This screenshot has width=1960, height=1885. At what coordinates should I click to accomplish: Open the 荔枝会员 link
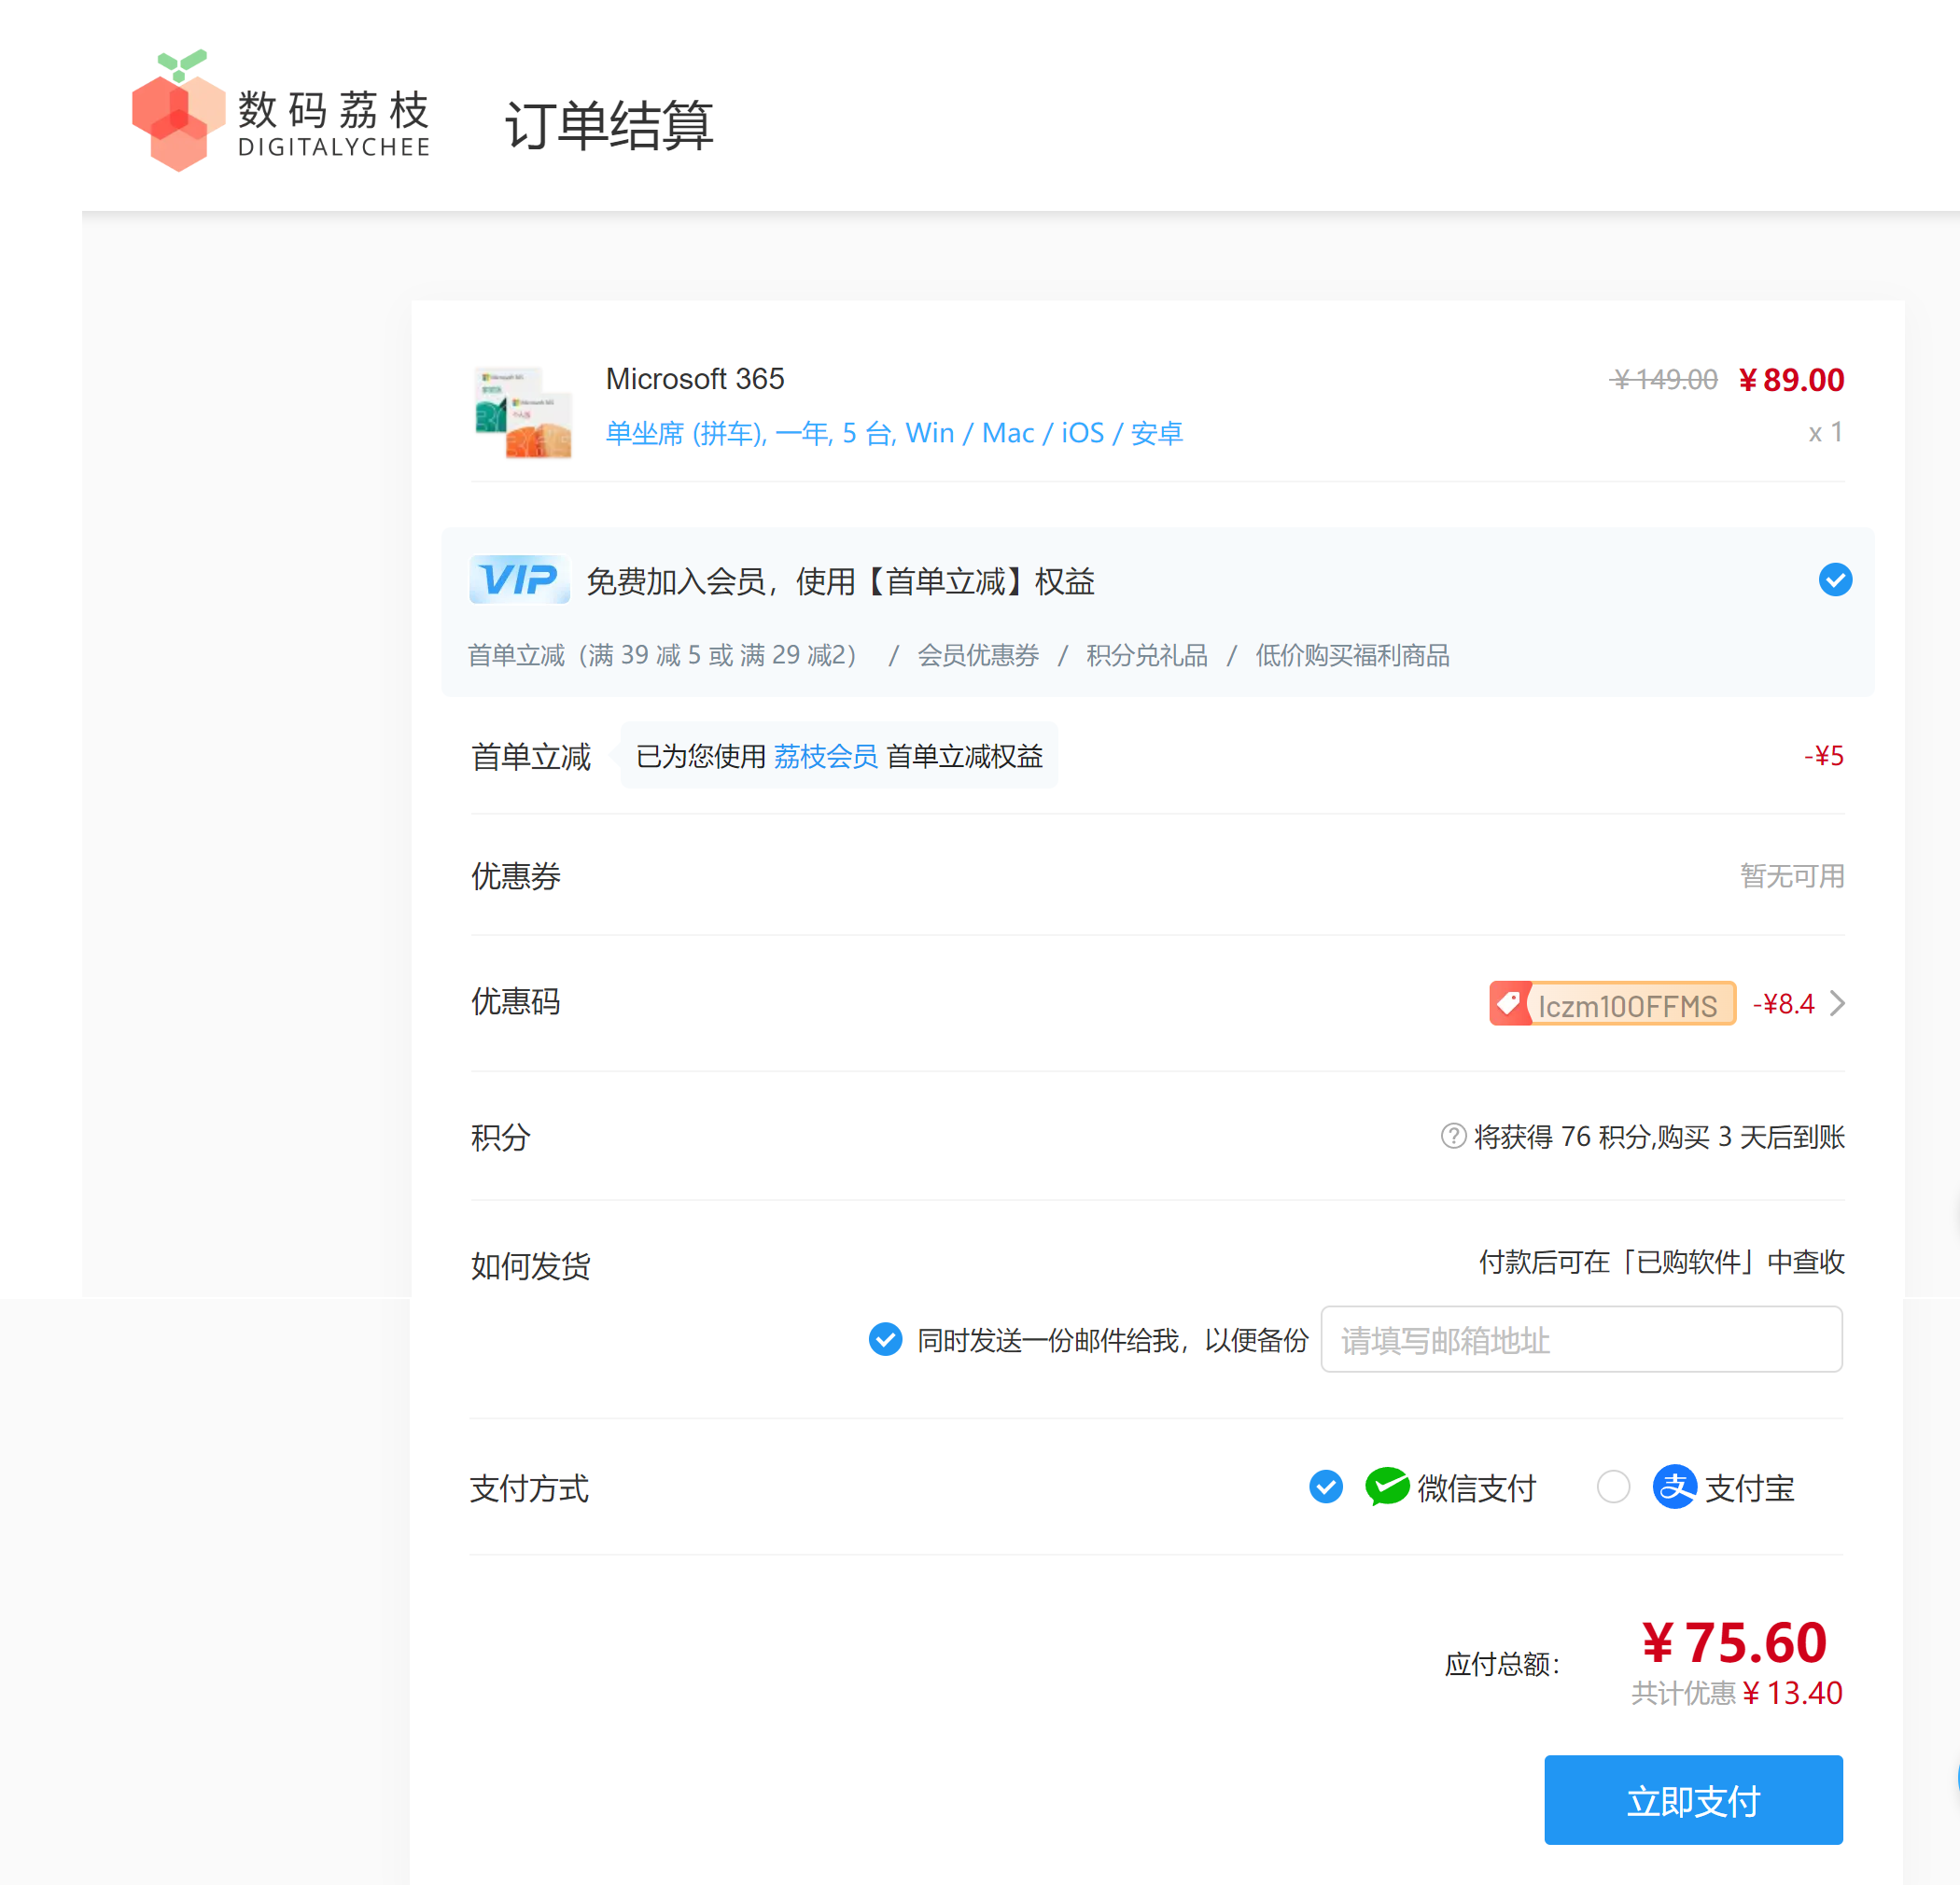825,756
